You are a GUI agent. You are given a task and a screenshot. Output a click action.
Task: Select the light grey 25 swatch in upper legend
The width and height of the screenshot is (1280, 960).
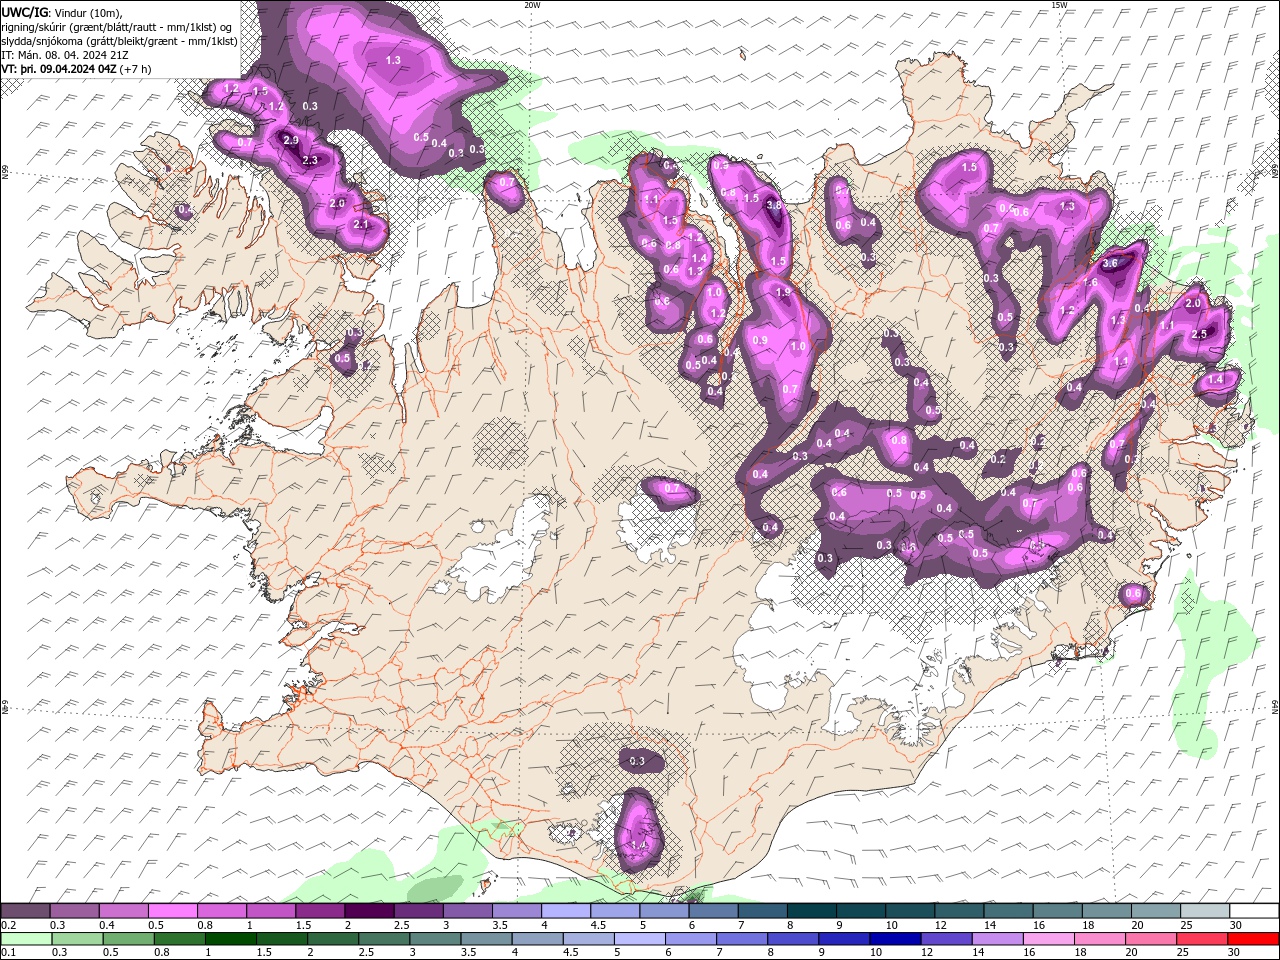(1206, 911)
